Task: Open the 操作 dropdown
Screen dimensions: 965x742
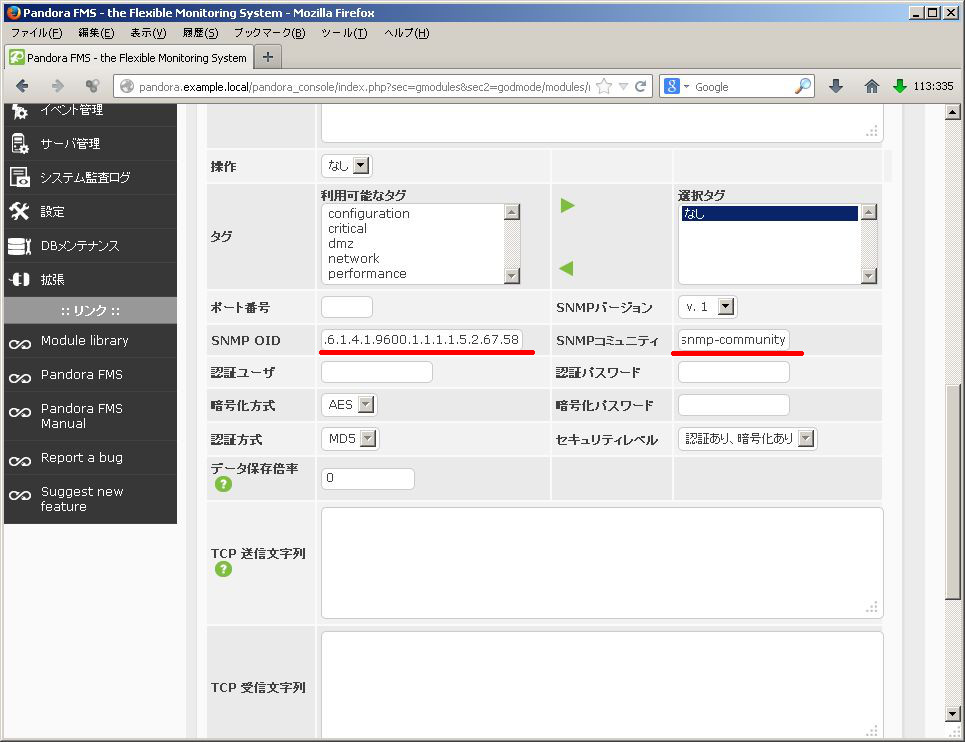Action: coord(346,166)
